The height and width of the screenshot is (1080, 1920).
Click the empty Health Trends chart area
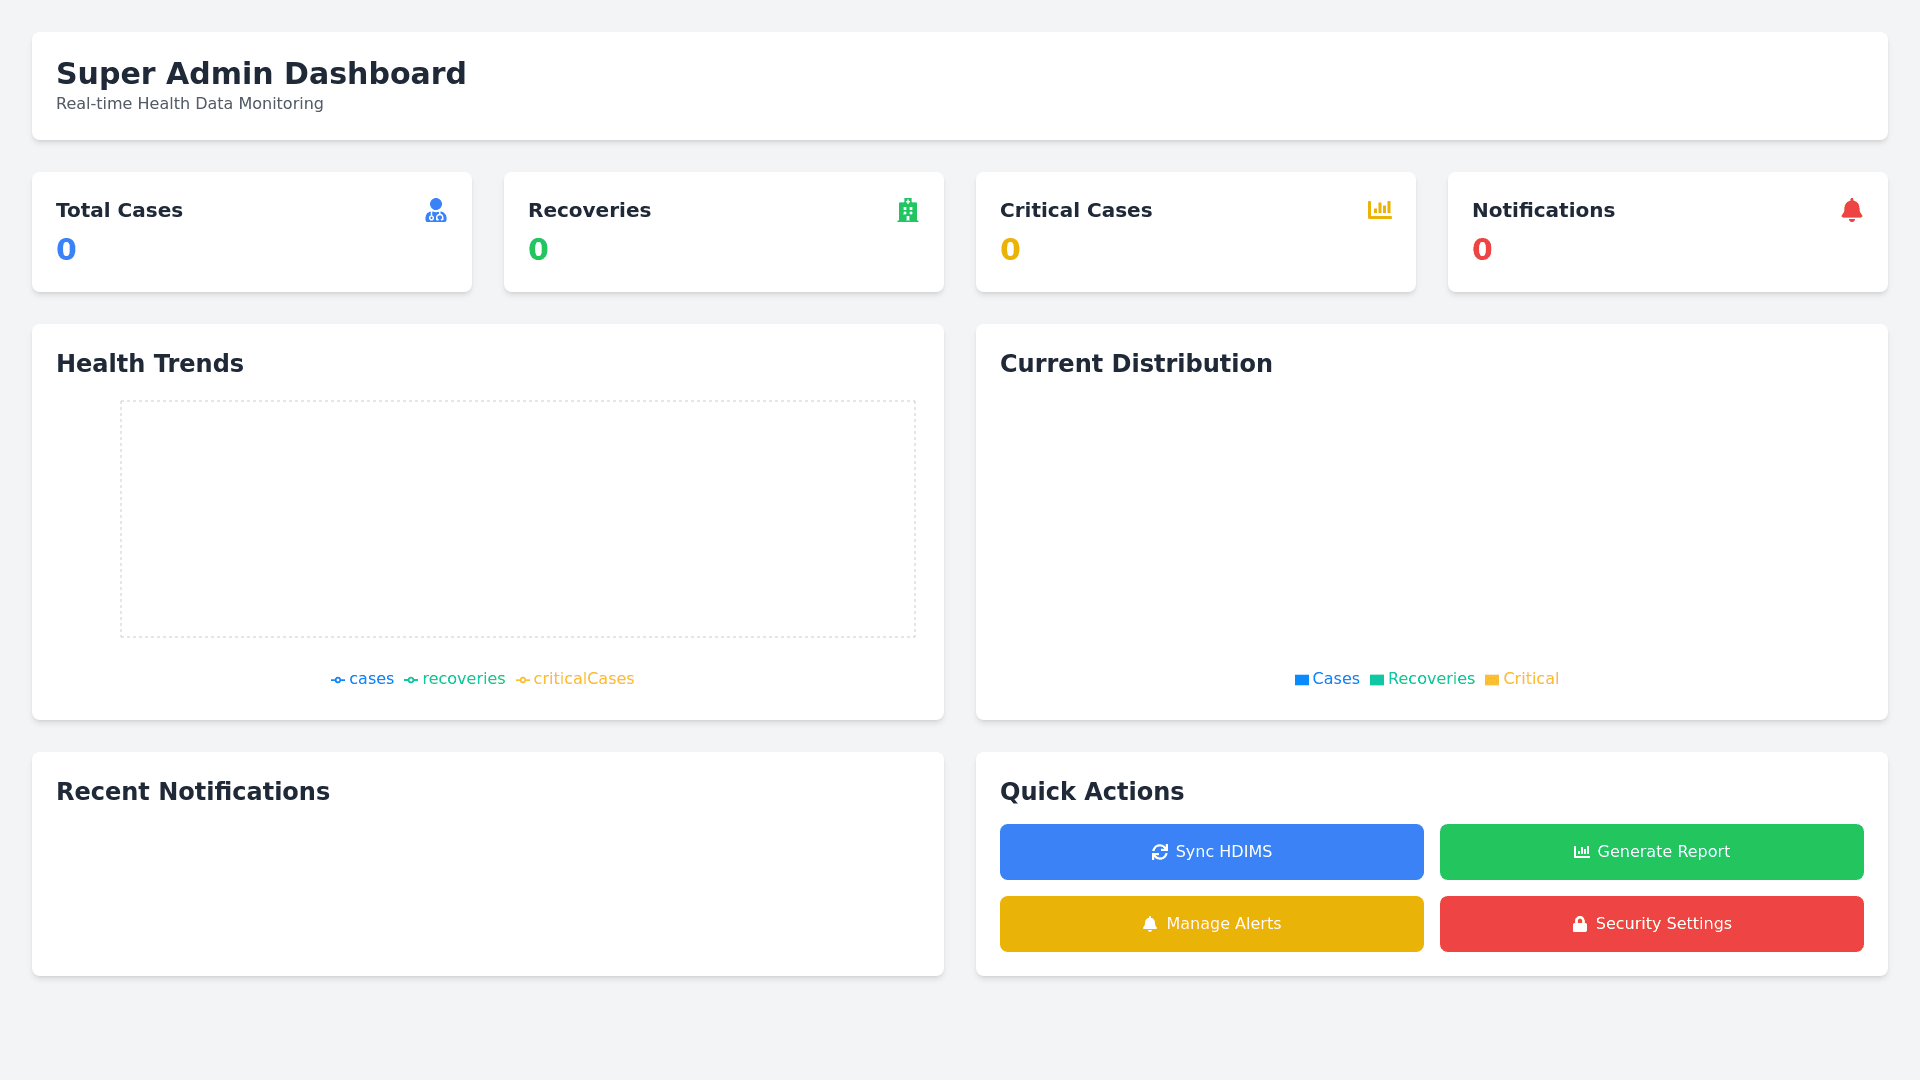coord(518,519)
